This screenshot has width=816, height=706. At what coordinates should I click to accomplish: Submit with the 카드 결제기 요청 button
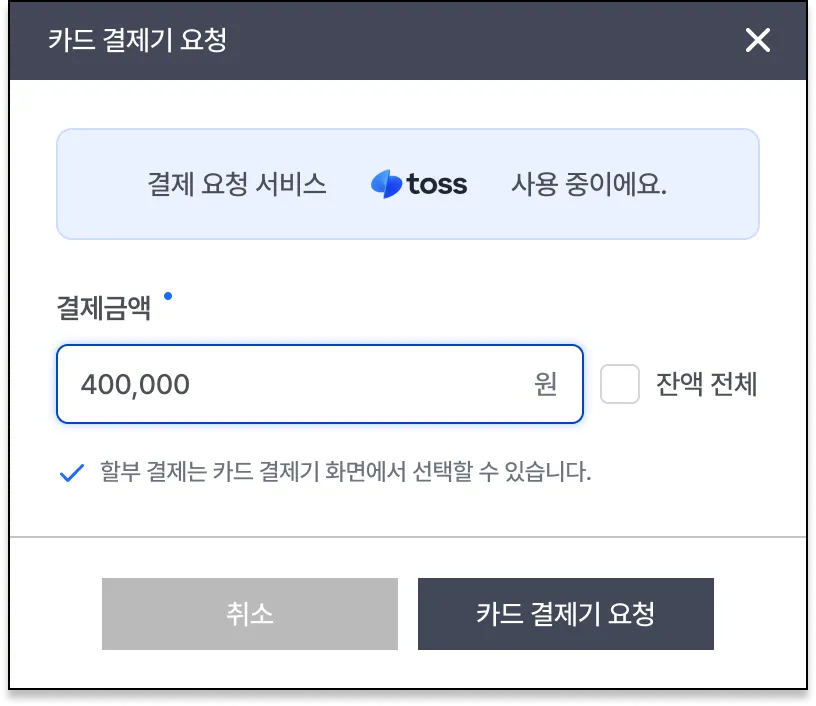565,613
